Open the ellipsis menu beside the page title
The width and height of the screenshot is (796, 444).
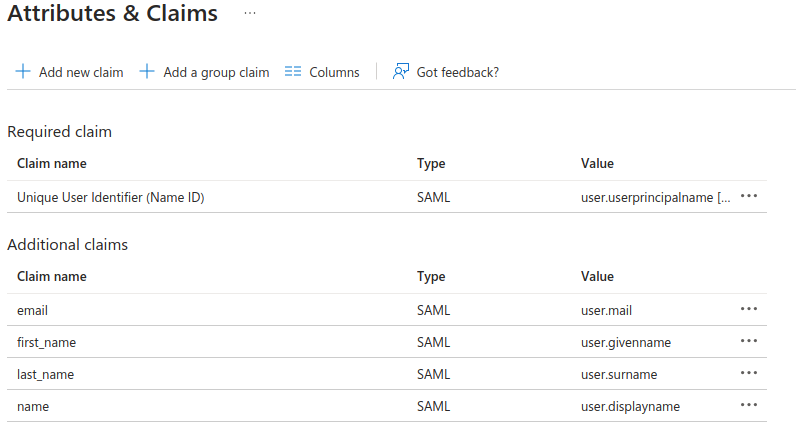pyautogui.click(x=250, y=14)
